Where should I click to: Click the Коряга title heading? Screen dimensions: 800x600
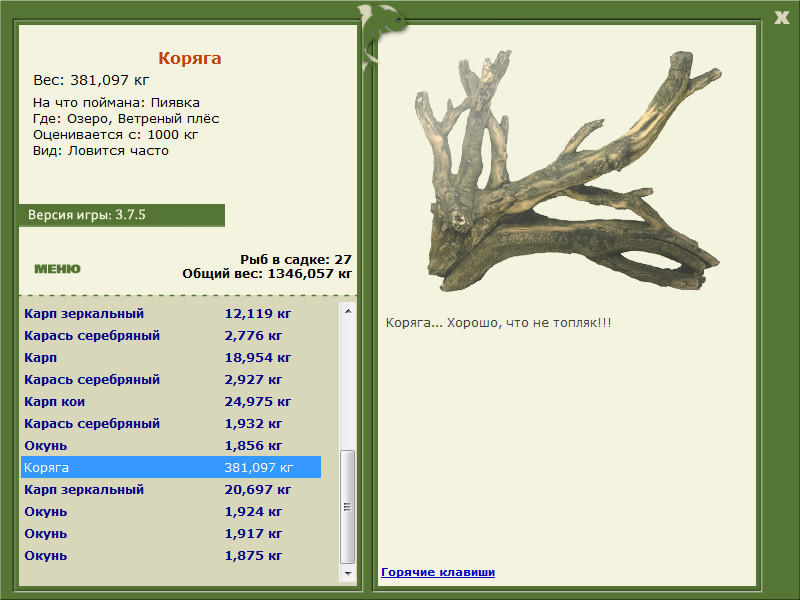pos(189,58)
